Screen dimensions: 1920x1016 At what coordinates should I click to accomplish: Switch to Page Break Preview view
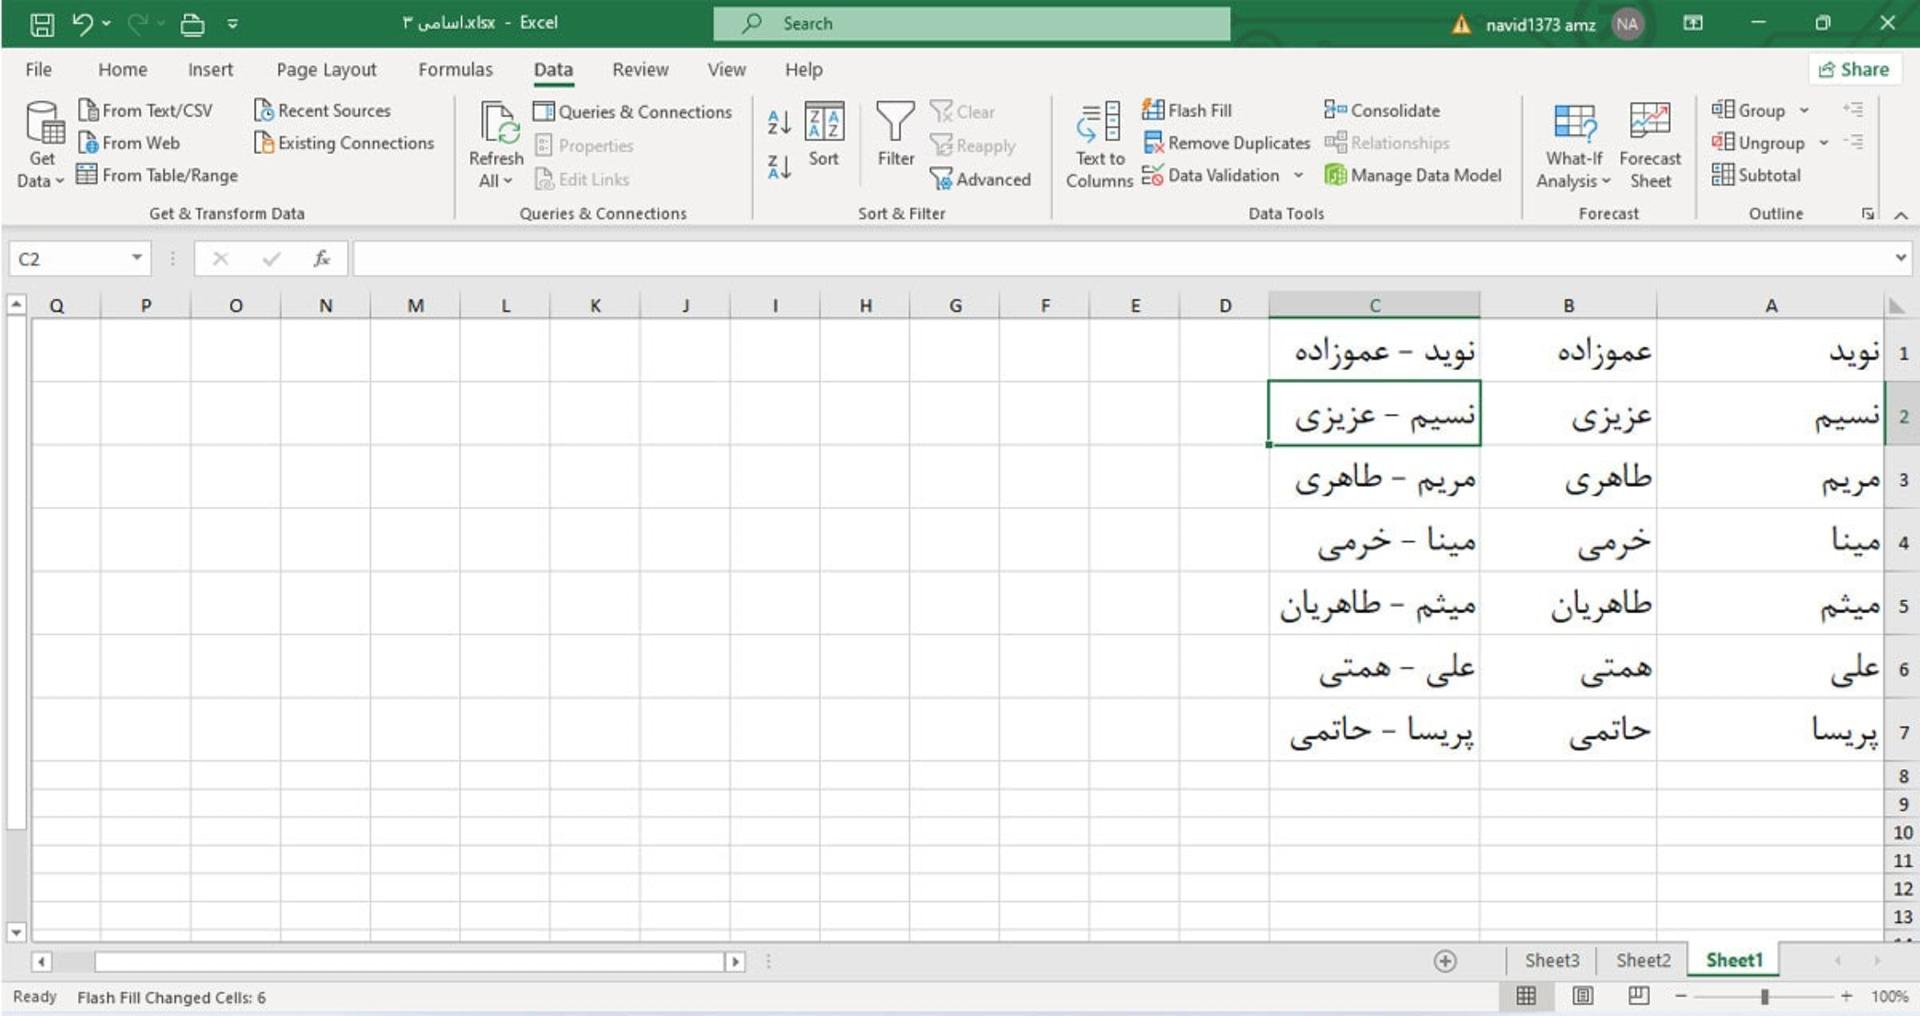tap(1638, 996)
